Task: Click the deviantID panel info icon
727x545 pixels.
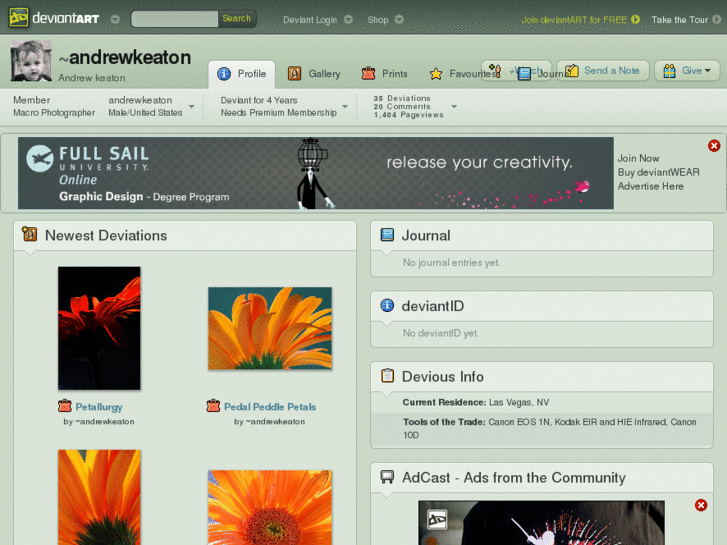Action: [x=387, y=305]
